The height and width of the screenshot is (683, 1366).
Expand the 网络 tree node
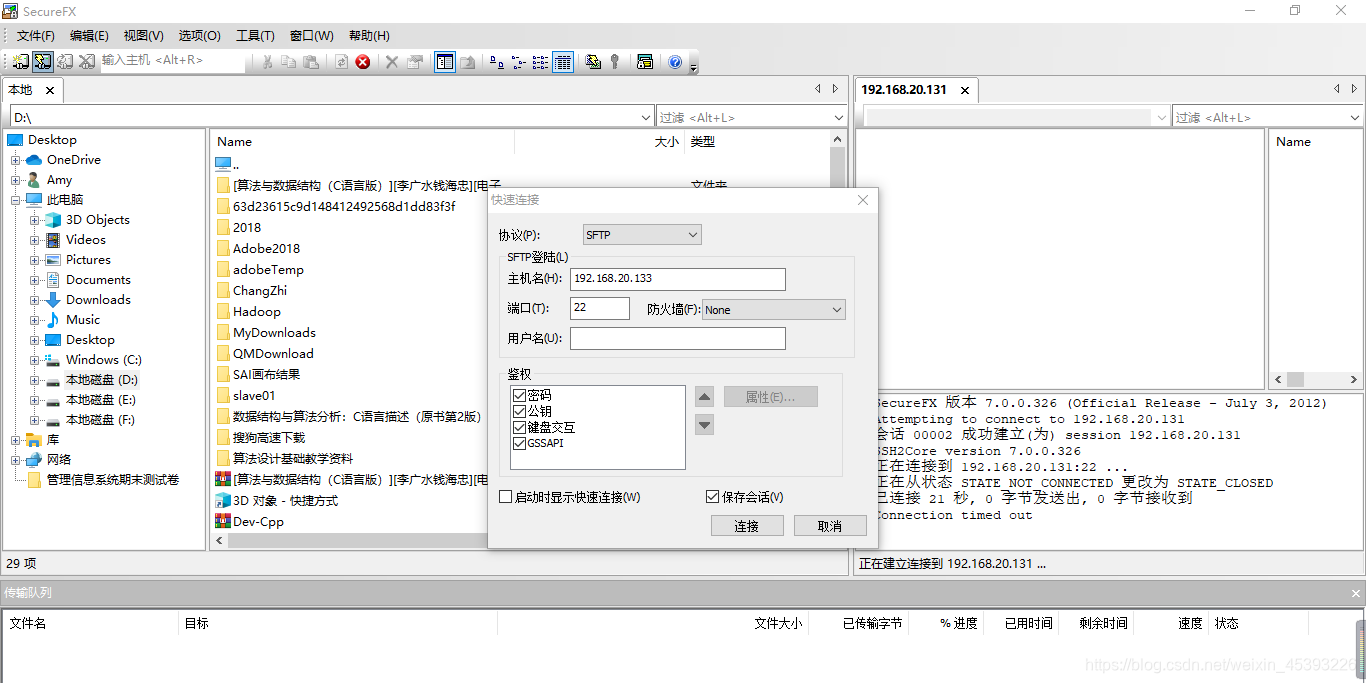click(16, 460)
